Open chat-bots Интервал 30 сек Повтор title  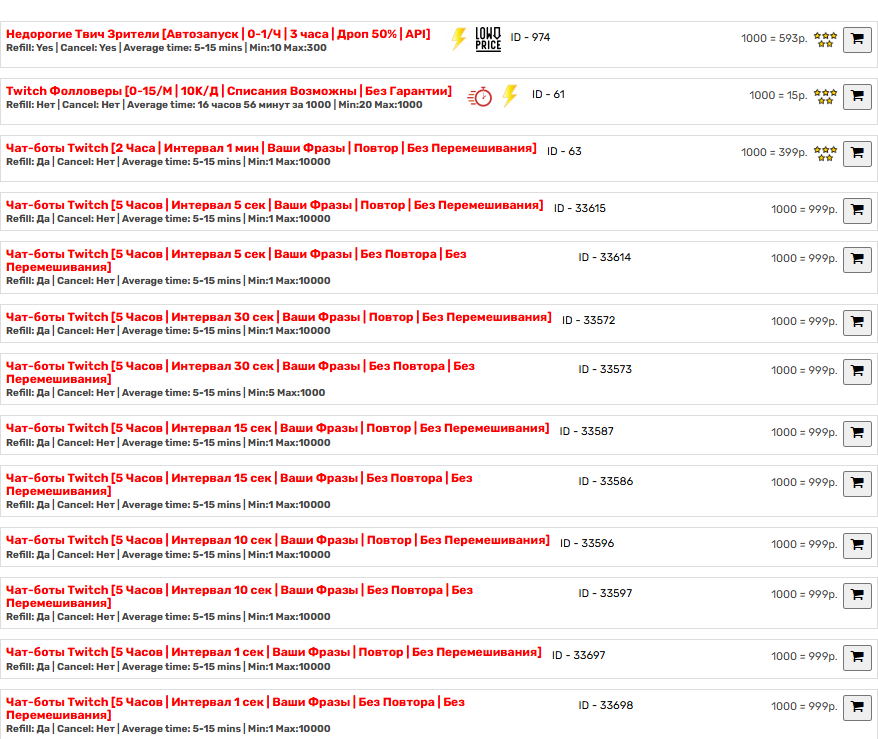(279, 317)
